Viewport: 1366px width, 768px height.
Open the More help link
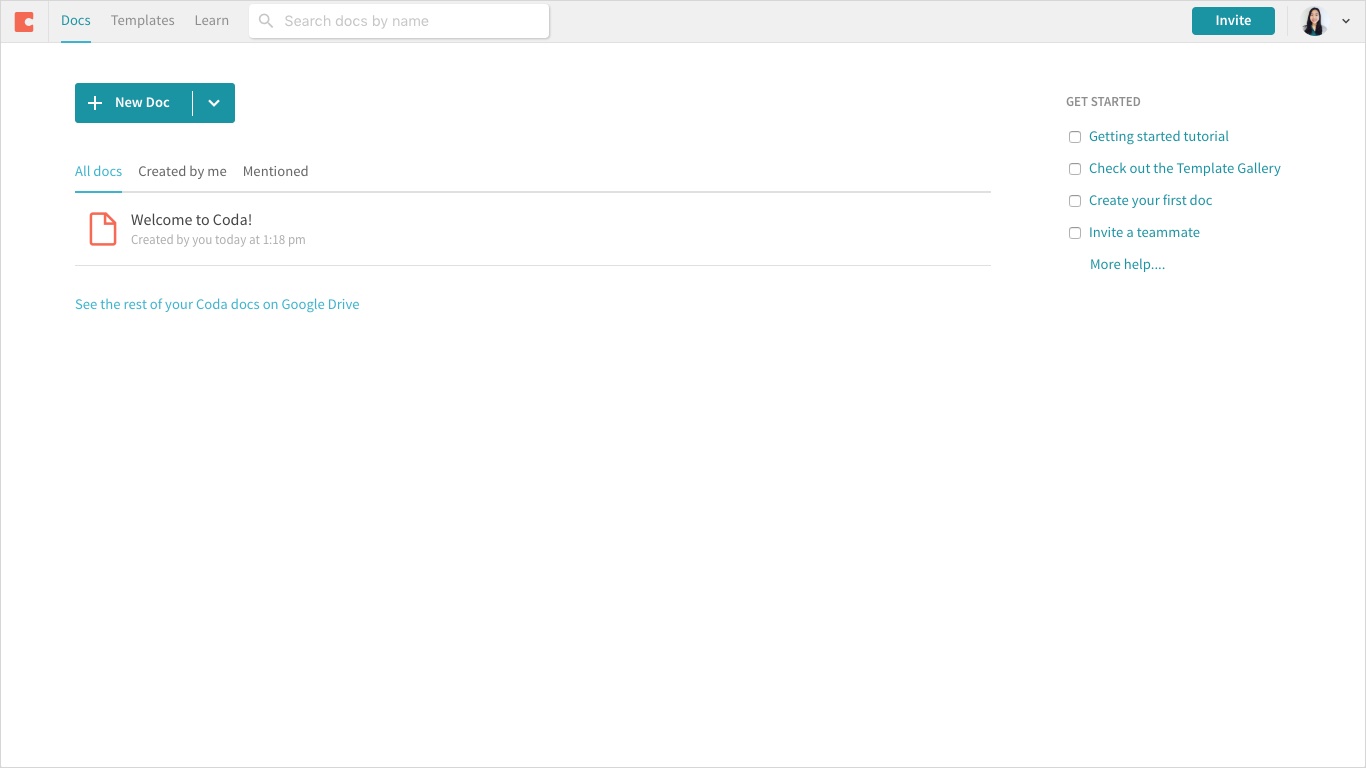[1127, 265]
